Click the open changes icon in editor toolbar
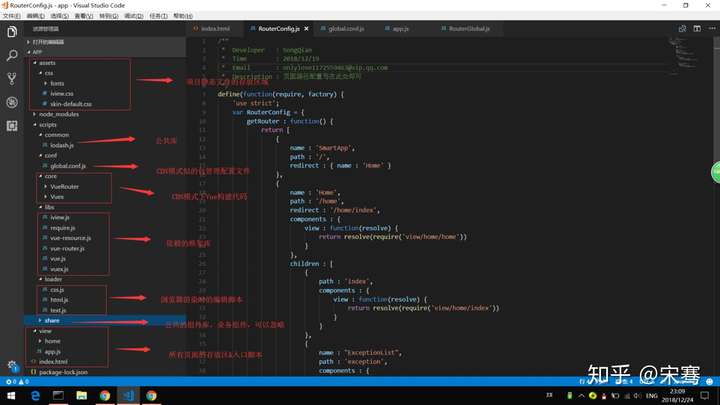This screenshot has width=720, height=405. coord(682,28)
